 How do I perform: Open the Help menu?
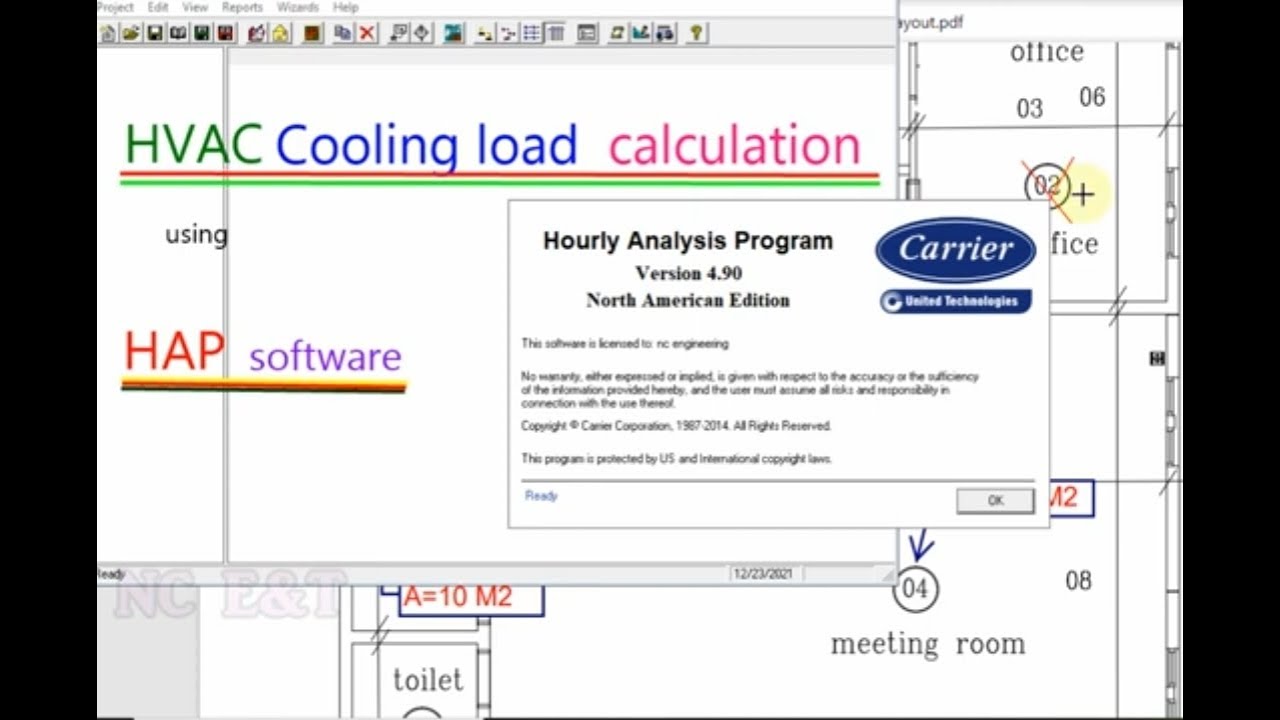[x=345, y=7]
